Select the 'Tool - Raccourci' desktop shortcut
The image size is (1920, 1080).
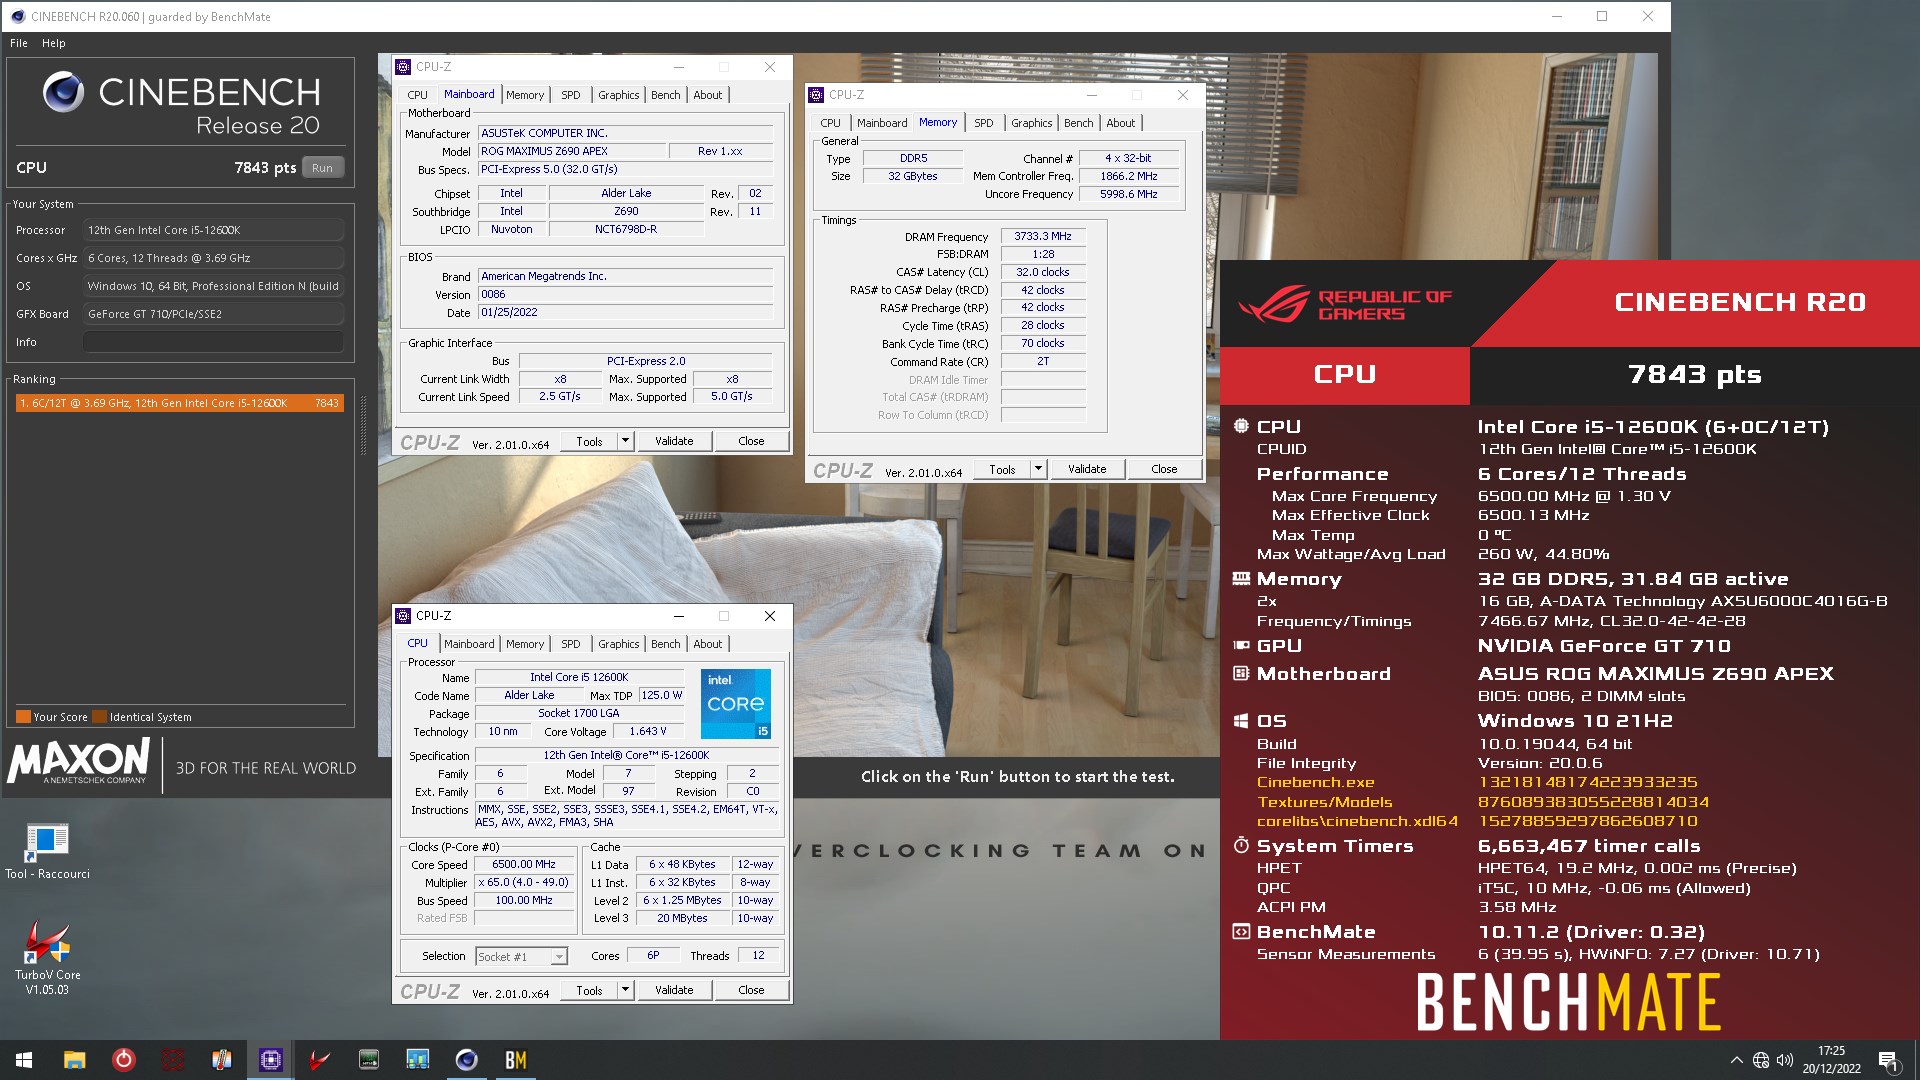47,851
